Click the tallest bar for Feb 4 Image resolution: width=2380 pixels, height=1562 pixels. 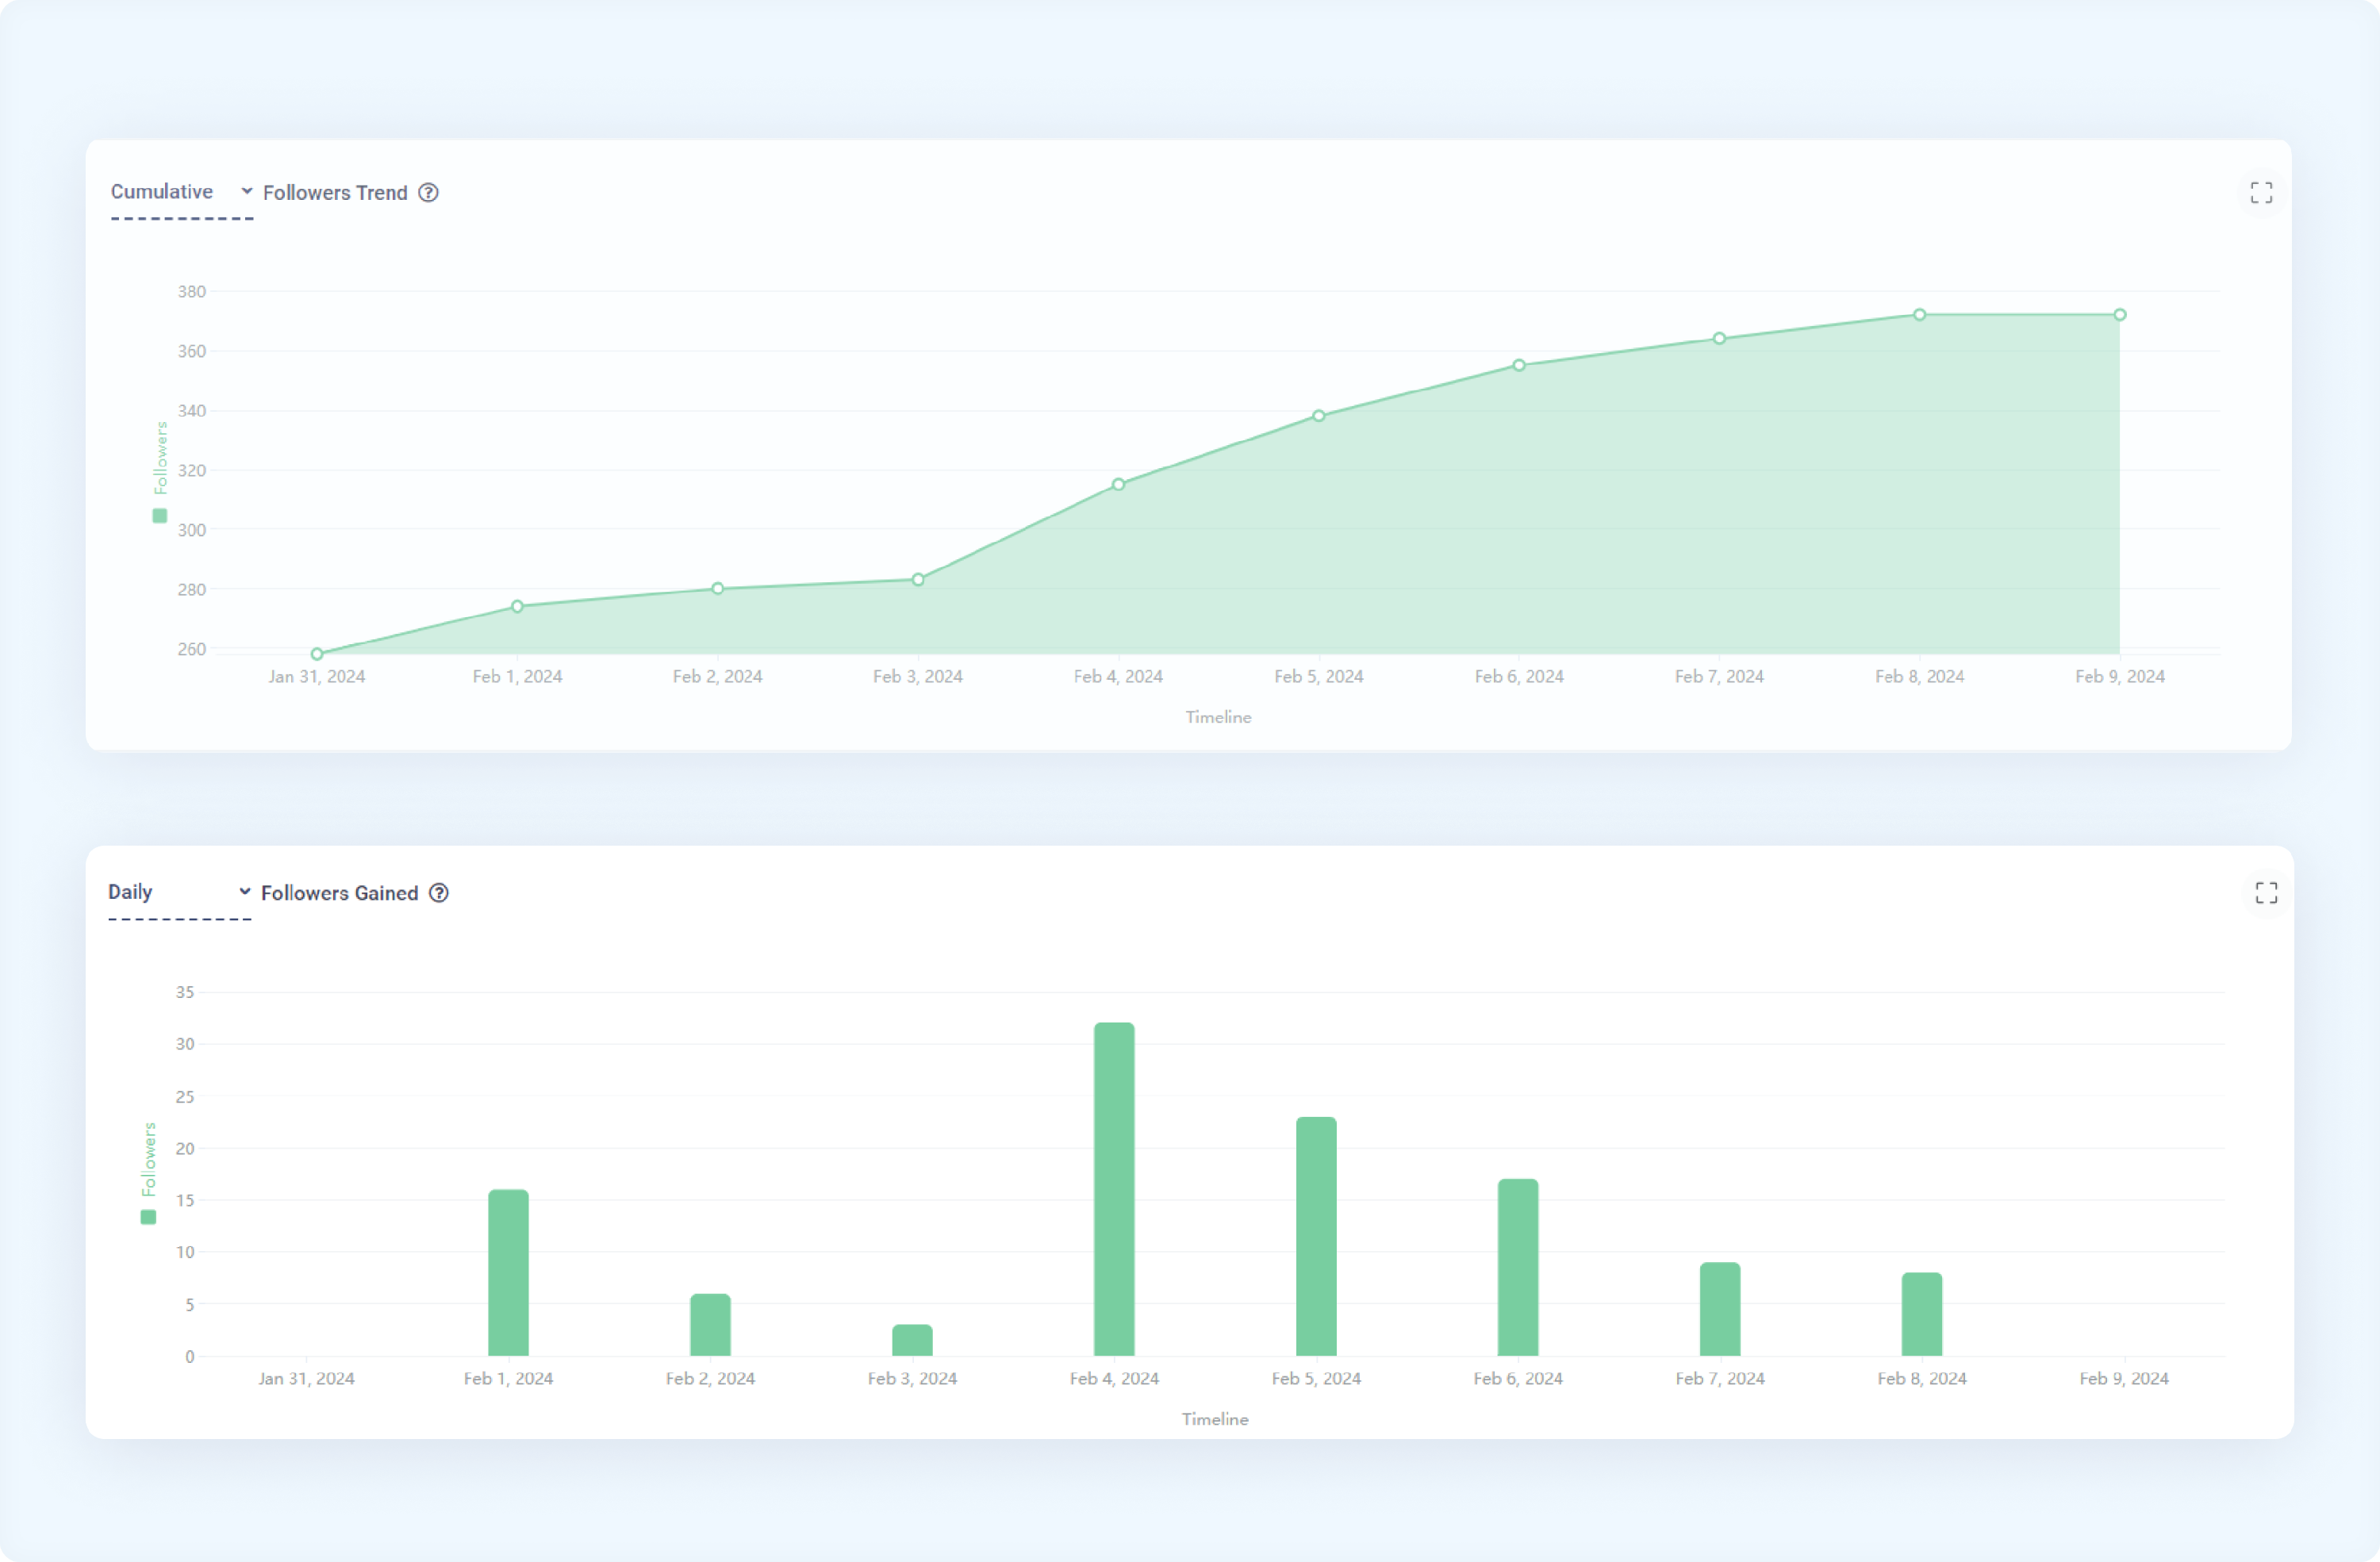point(1114,1189)
